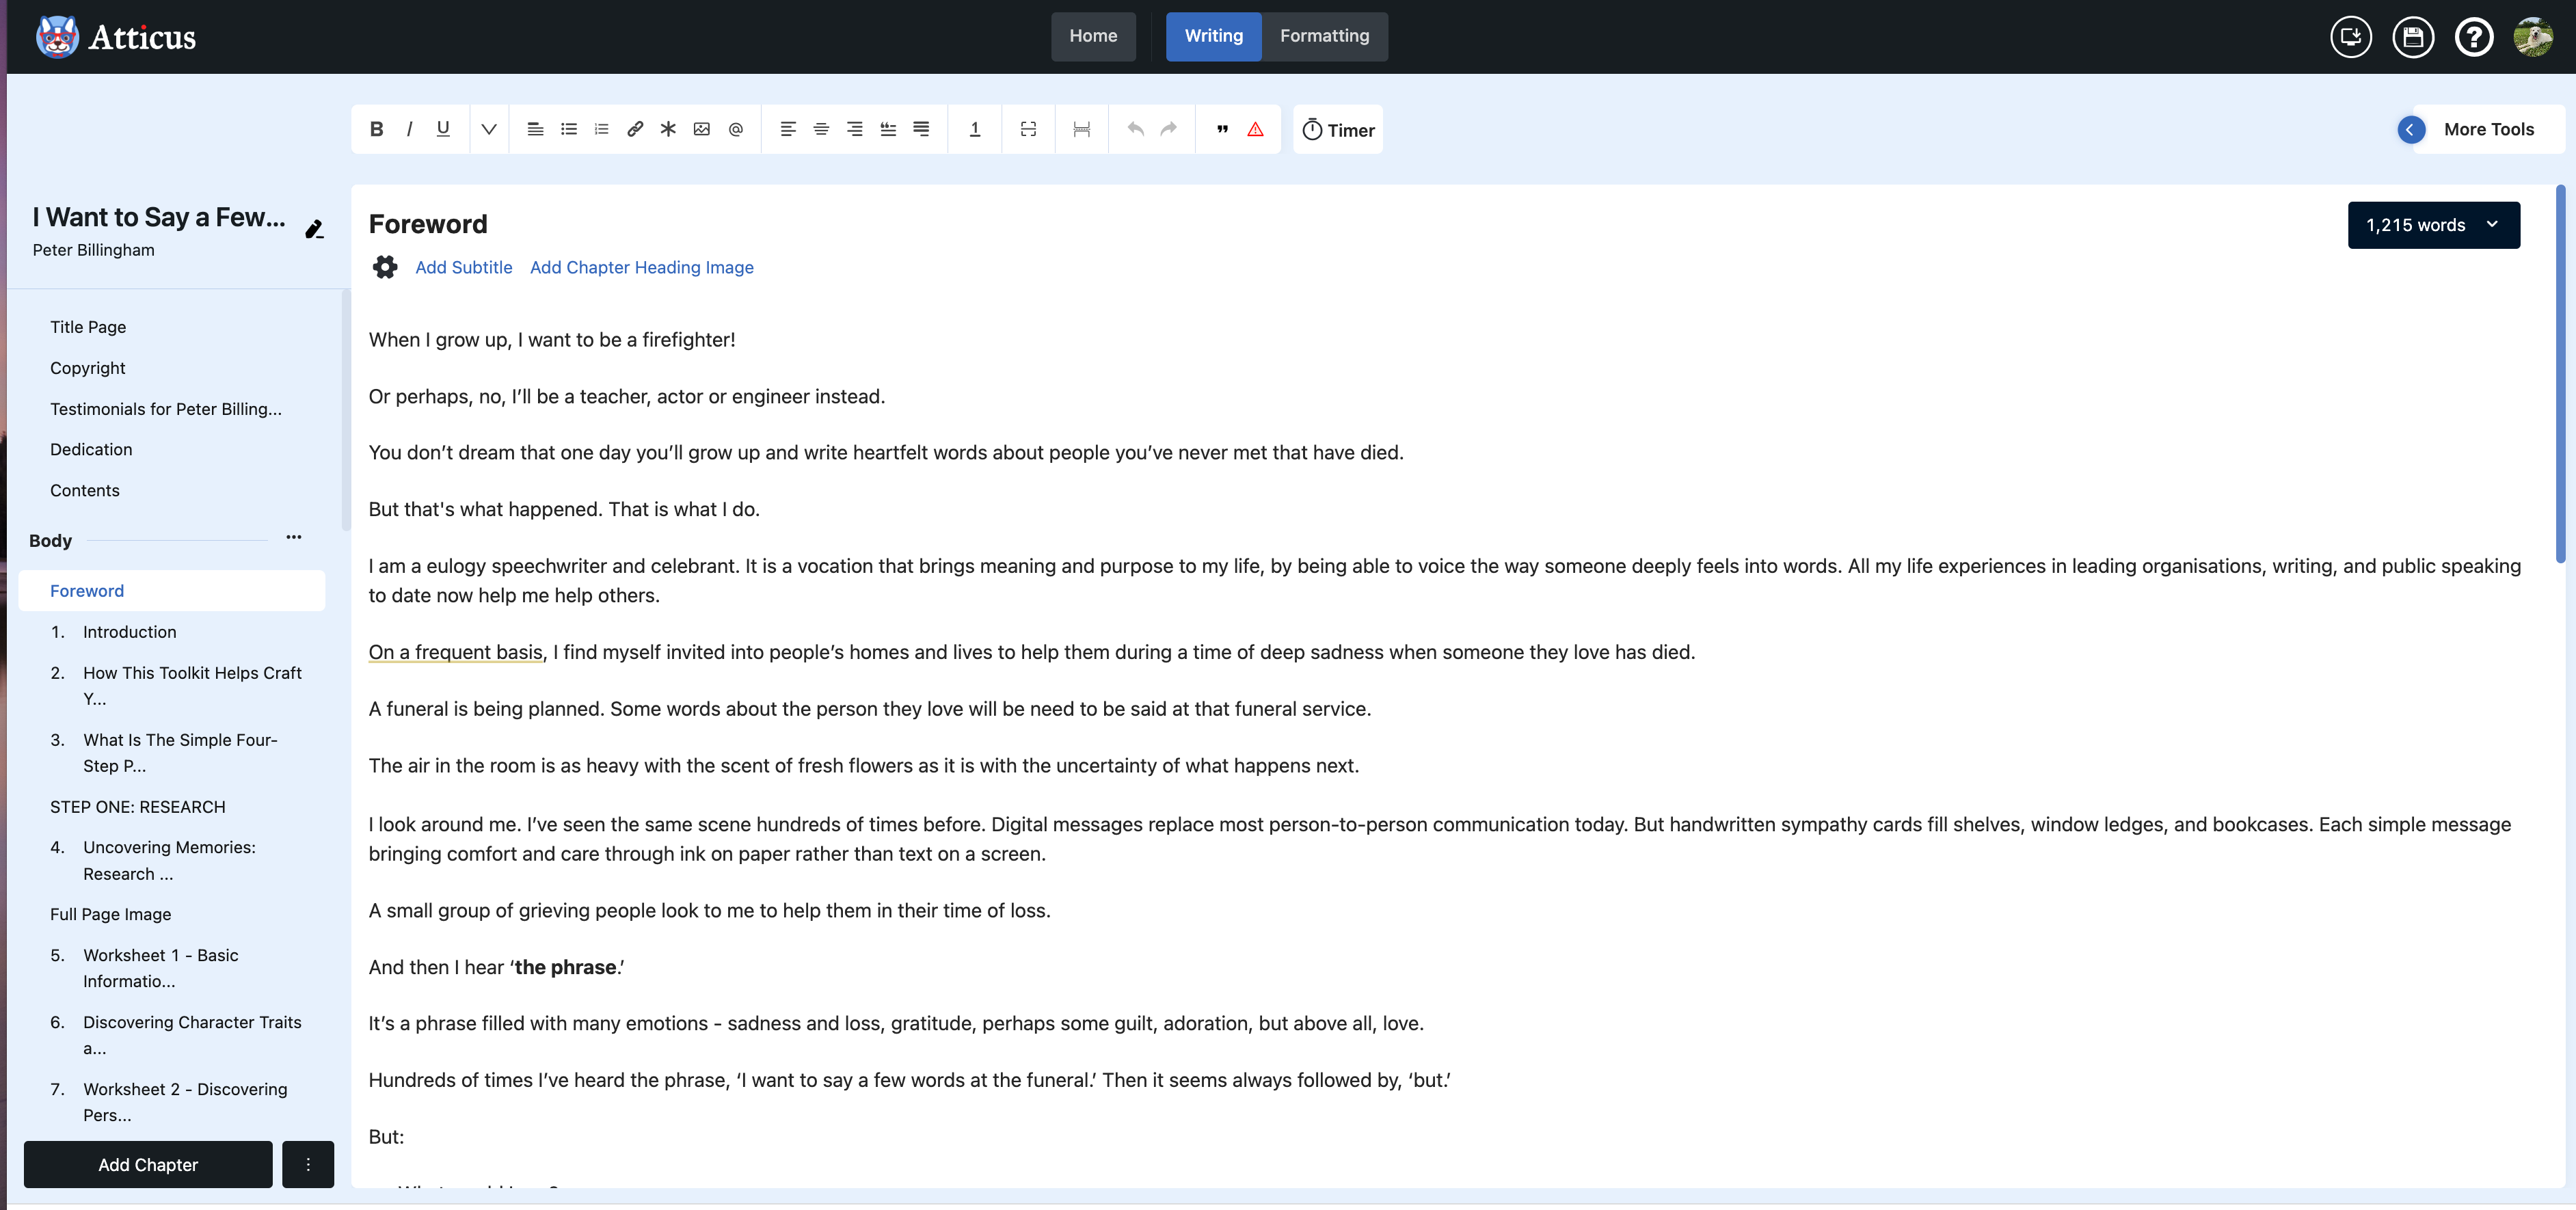Click the export book icon
2576x1210 pixels.
tap(2351, 37)
